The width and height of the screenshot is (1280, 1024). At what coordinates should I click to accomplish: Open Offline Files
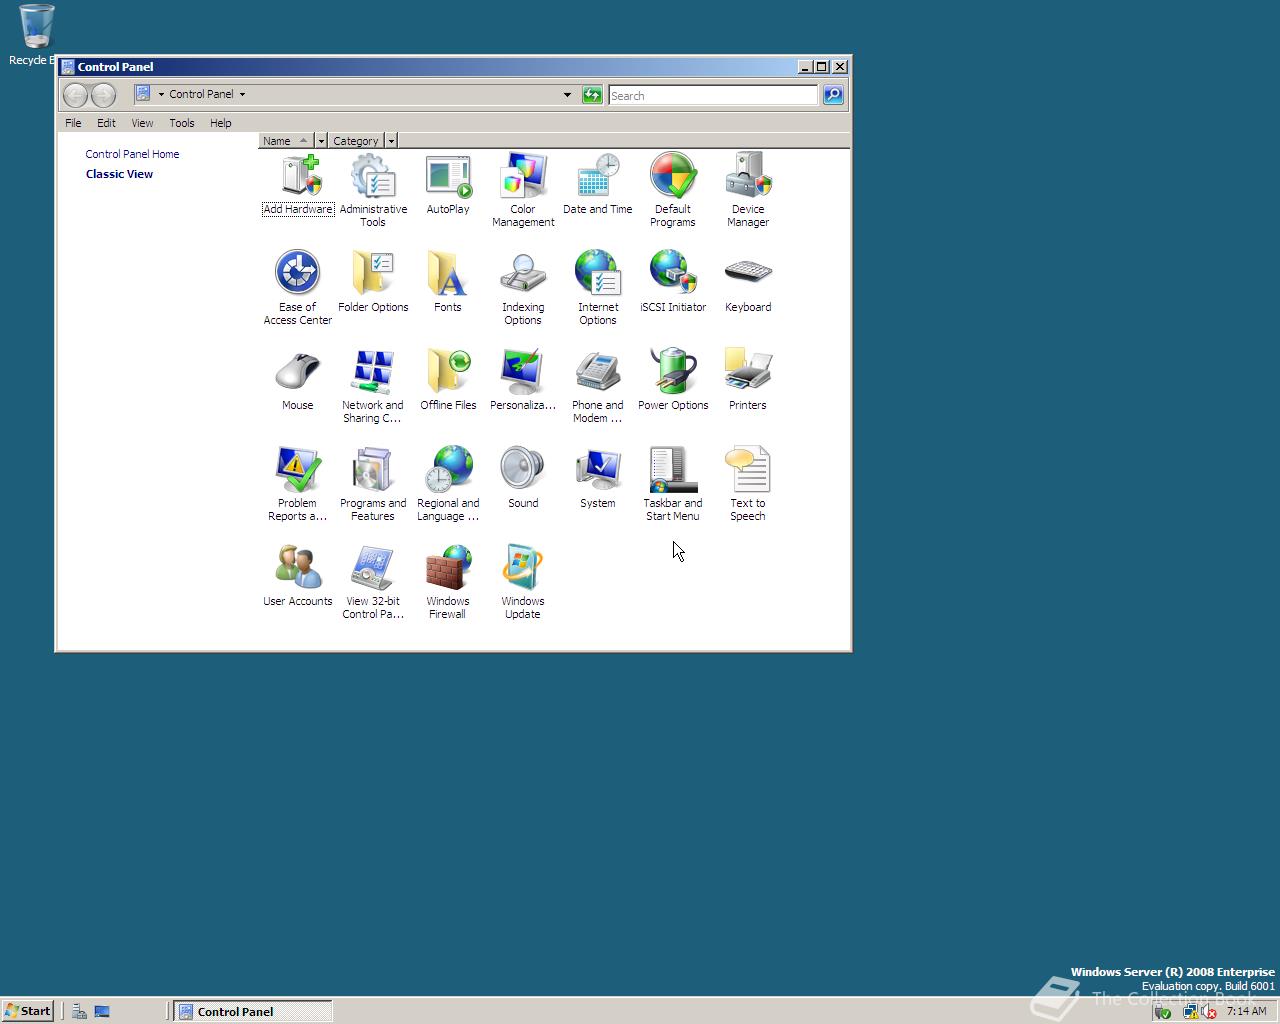coord(448,380)
